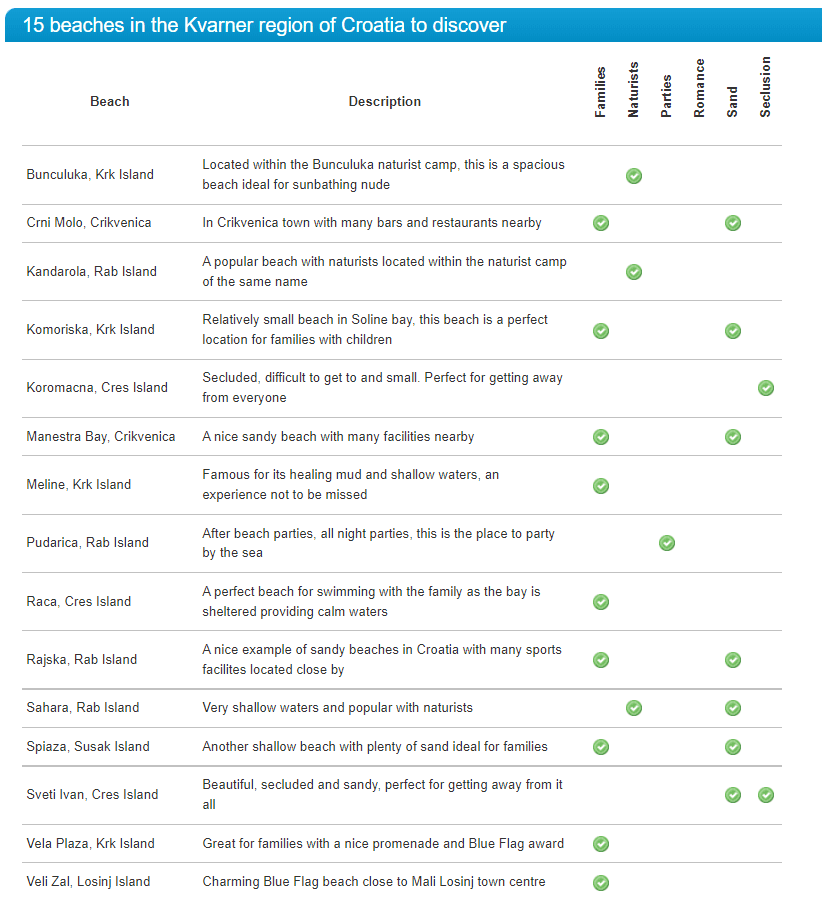Click the Seclusion column header
The image size is (823, 902).
(x=765, y=87)
